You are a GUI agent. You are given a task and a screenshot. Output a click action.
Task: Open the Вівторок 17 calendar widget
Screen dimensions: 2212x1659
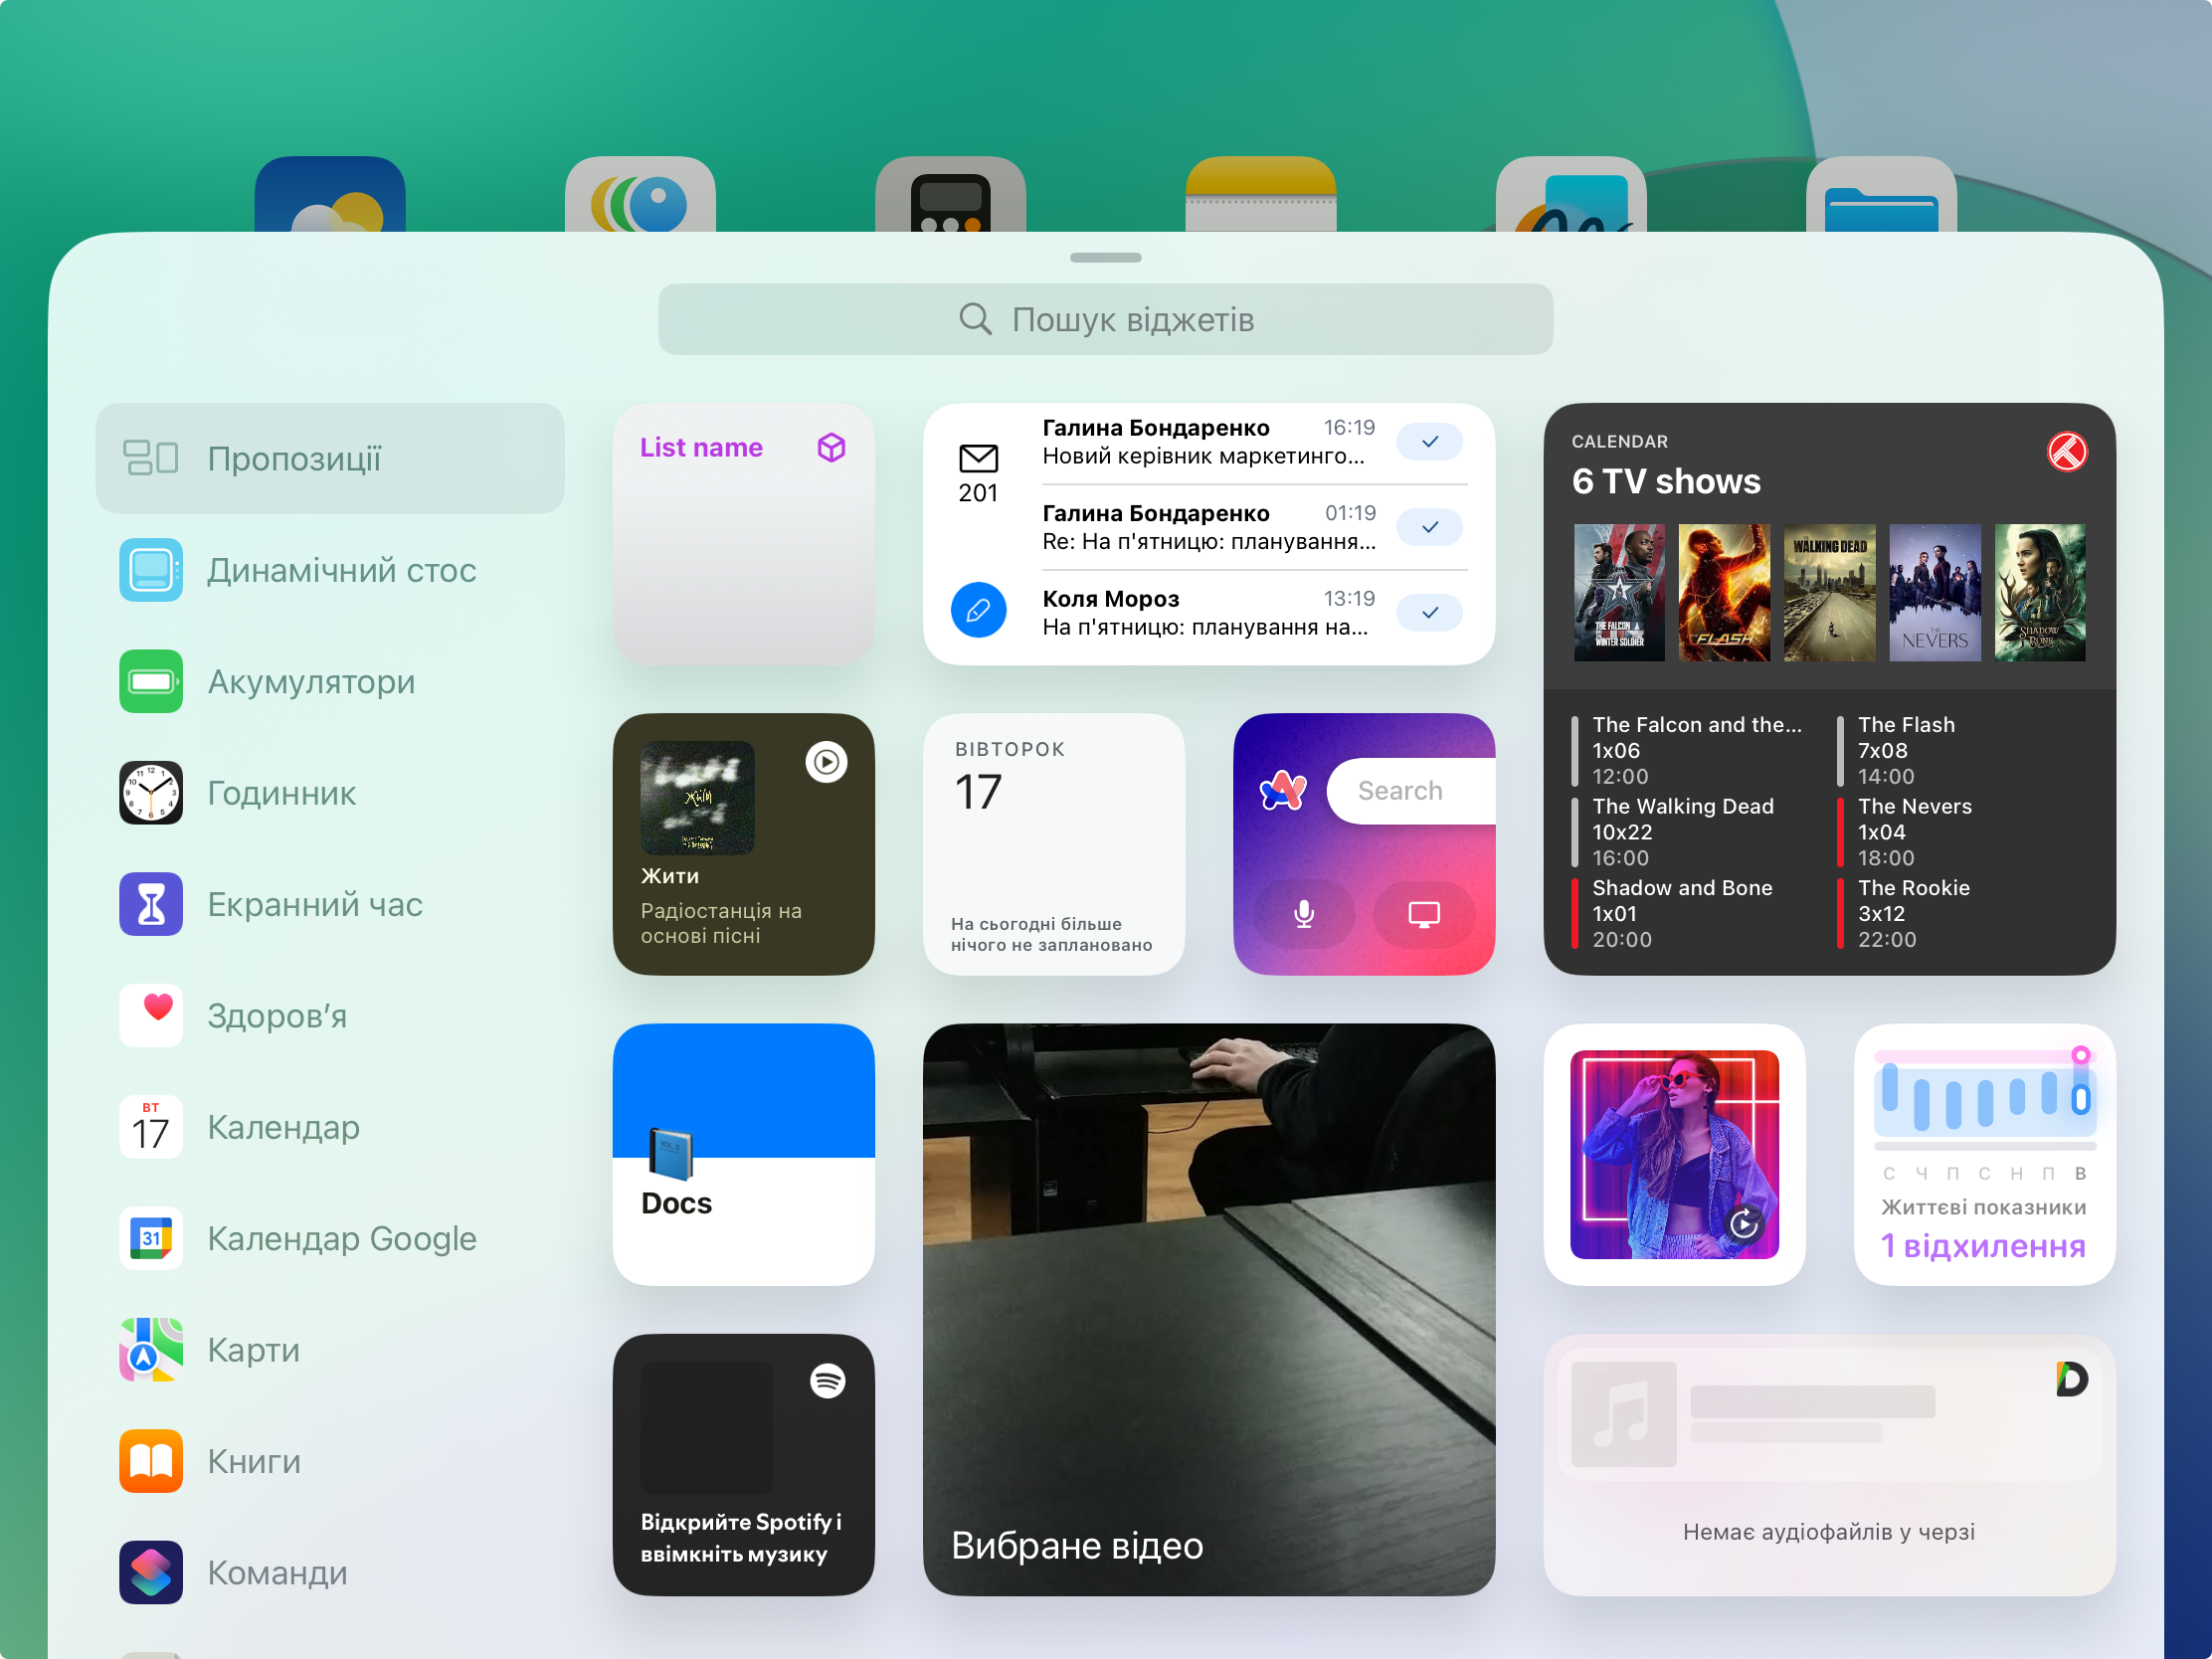coord(1053,844)
